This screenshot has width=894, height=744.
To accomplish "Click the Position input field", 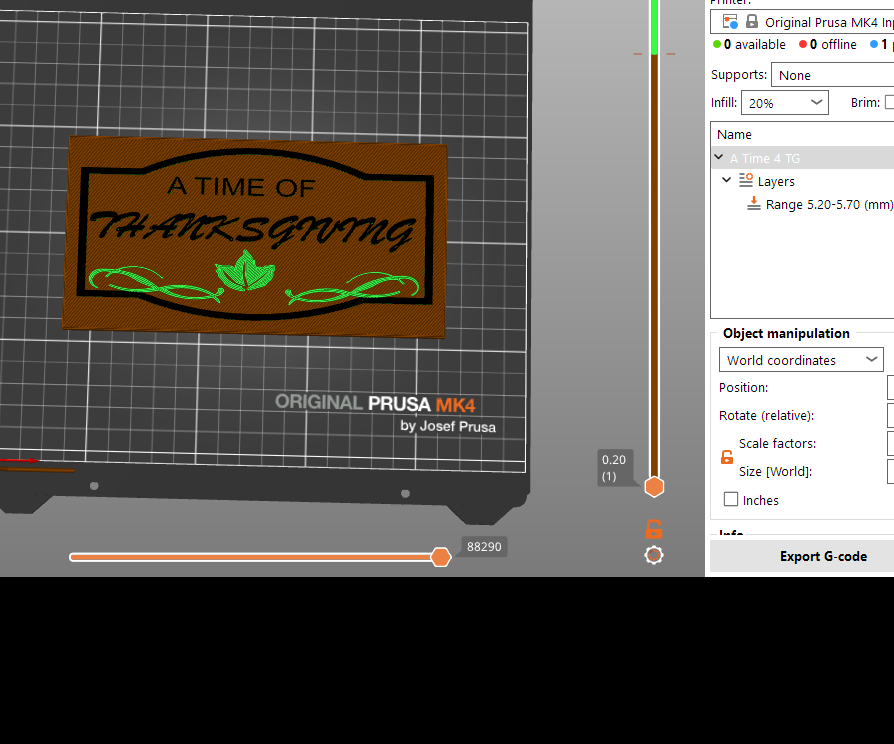I will tap(891, 387).
